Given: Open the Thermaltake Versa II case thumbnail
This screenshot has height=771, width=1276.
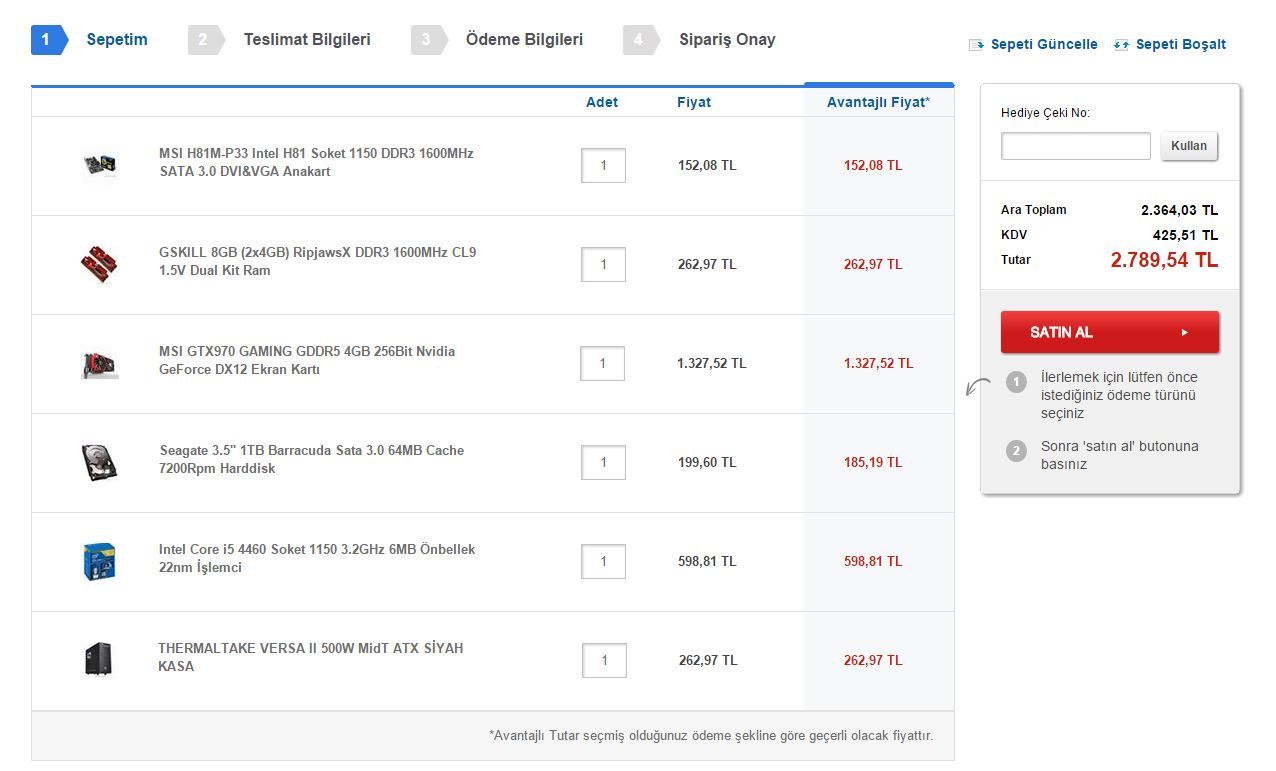Looking at the screenshot, I should coord(99,660).
